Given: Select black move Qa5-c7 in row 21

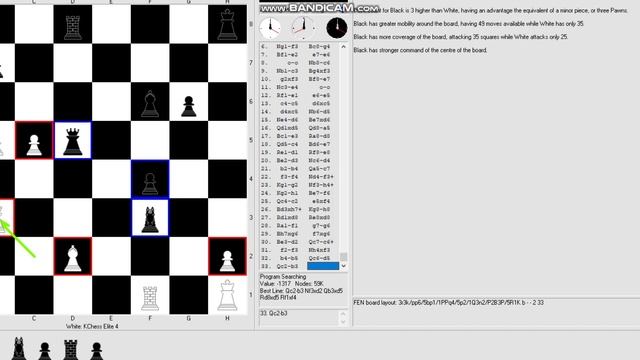Looking at the screenshot, I should point(320,168).
